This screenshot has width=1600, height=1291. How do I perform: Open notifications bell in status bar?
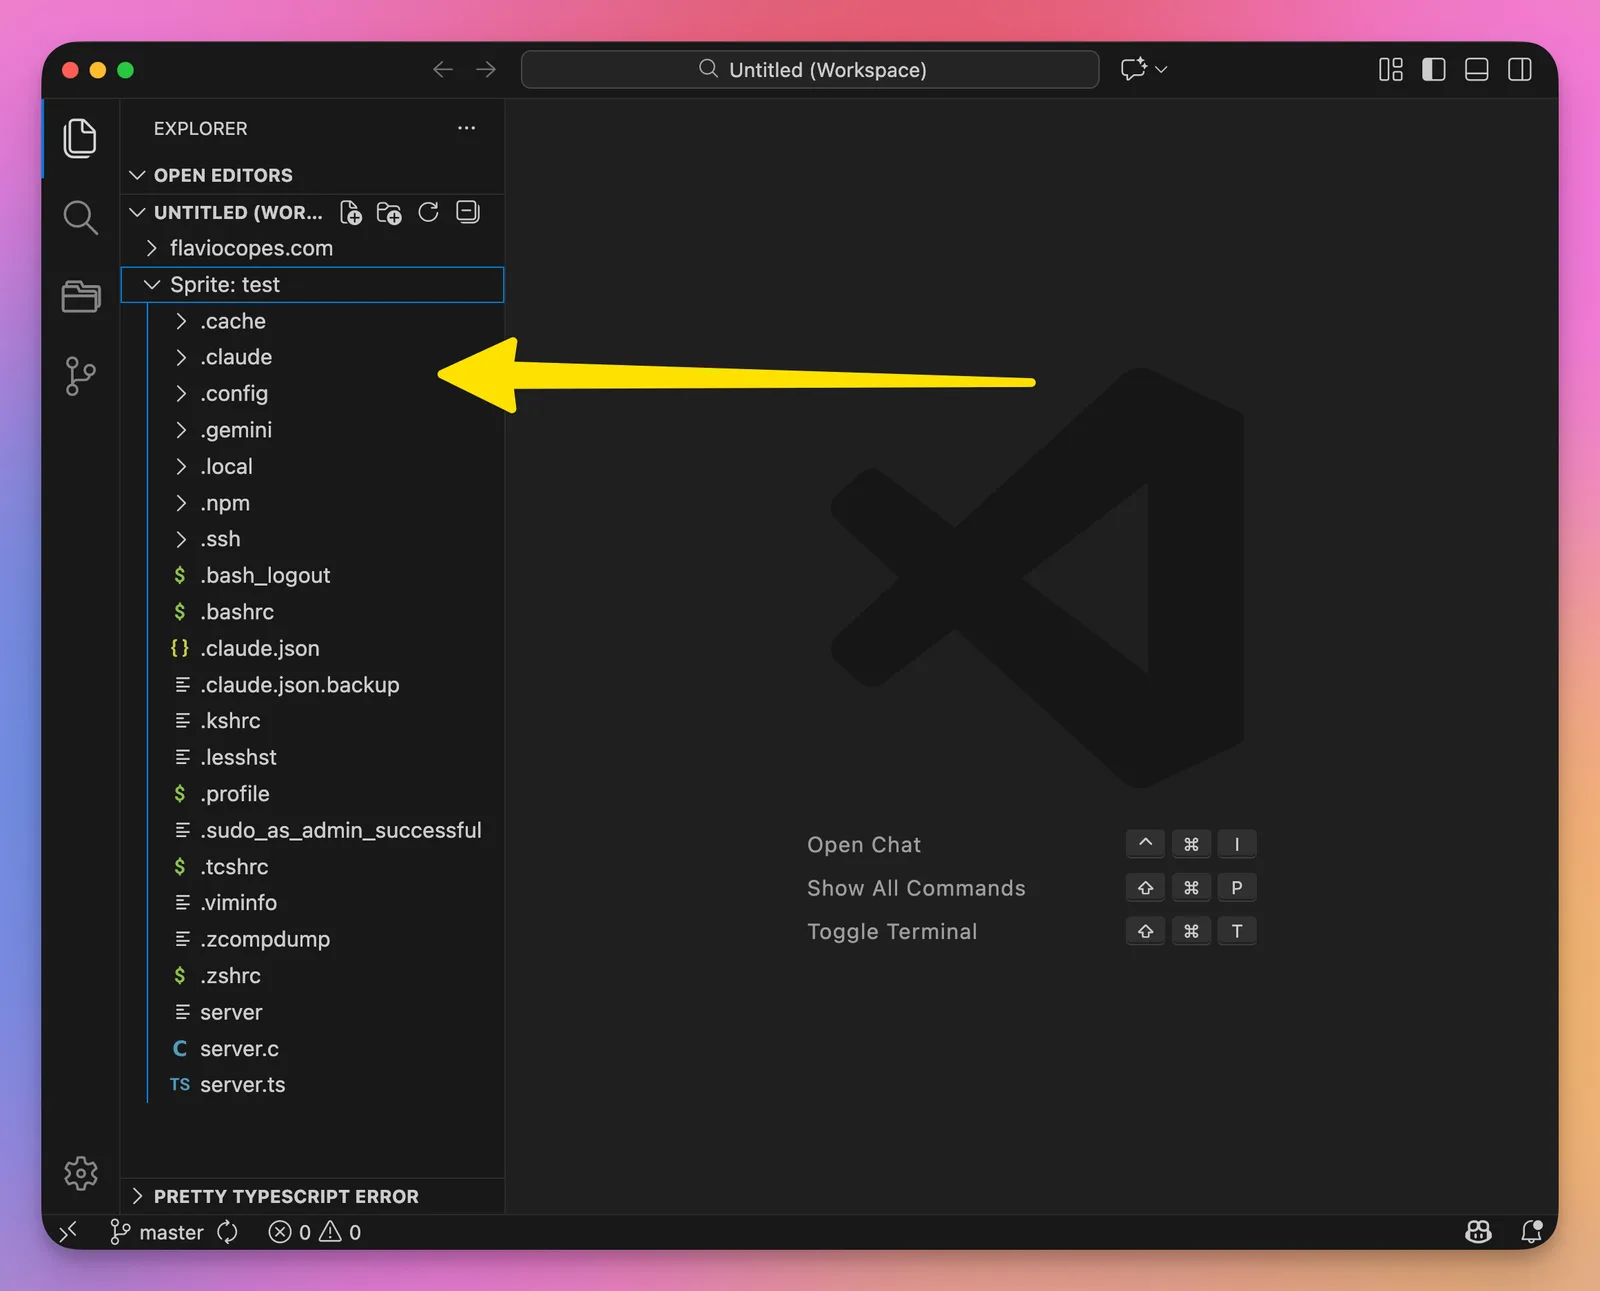[x=1531, y=1232]
